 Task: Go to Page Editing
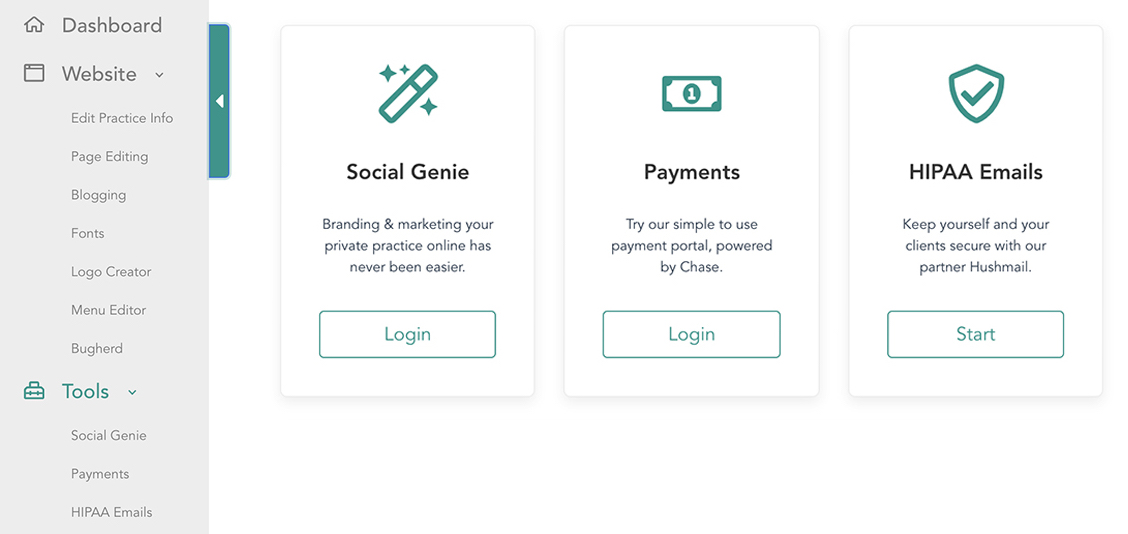[109, 156]
